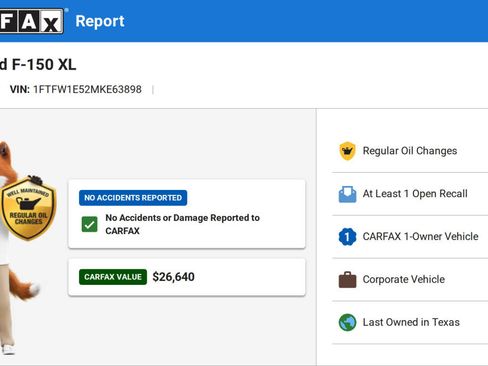Open the Regular Oil Changes row

410,151
